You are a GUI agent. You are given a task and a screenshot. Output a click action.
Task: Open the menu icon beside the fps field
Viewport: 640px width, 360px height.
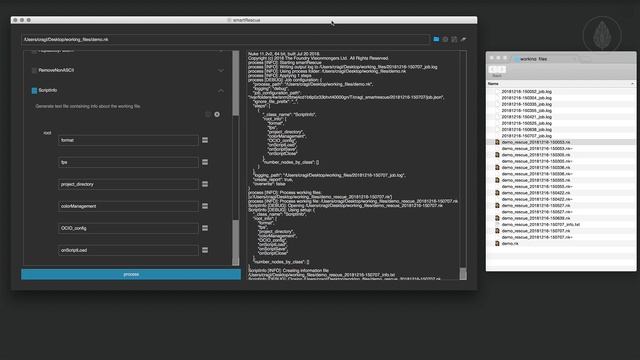coord(205,162)
